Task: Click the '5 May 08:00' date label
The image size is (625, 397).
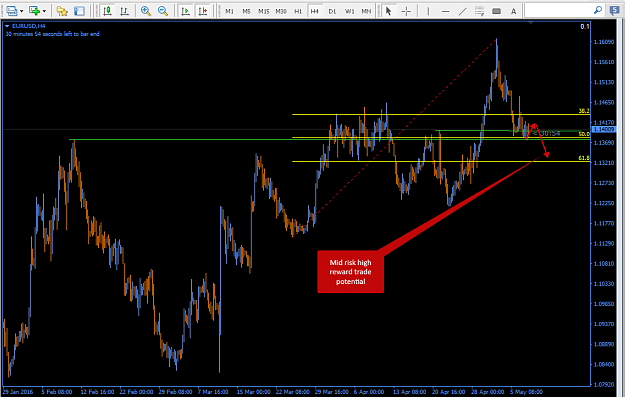Action: tap(526, 392)
